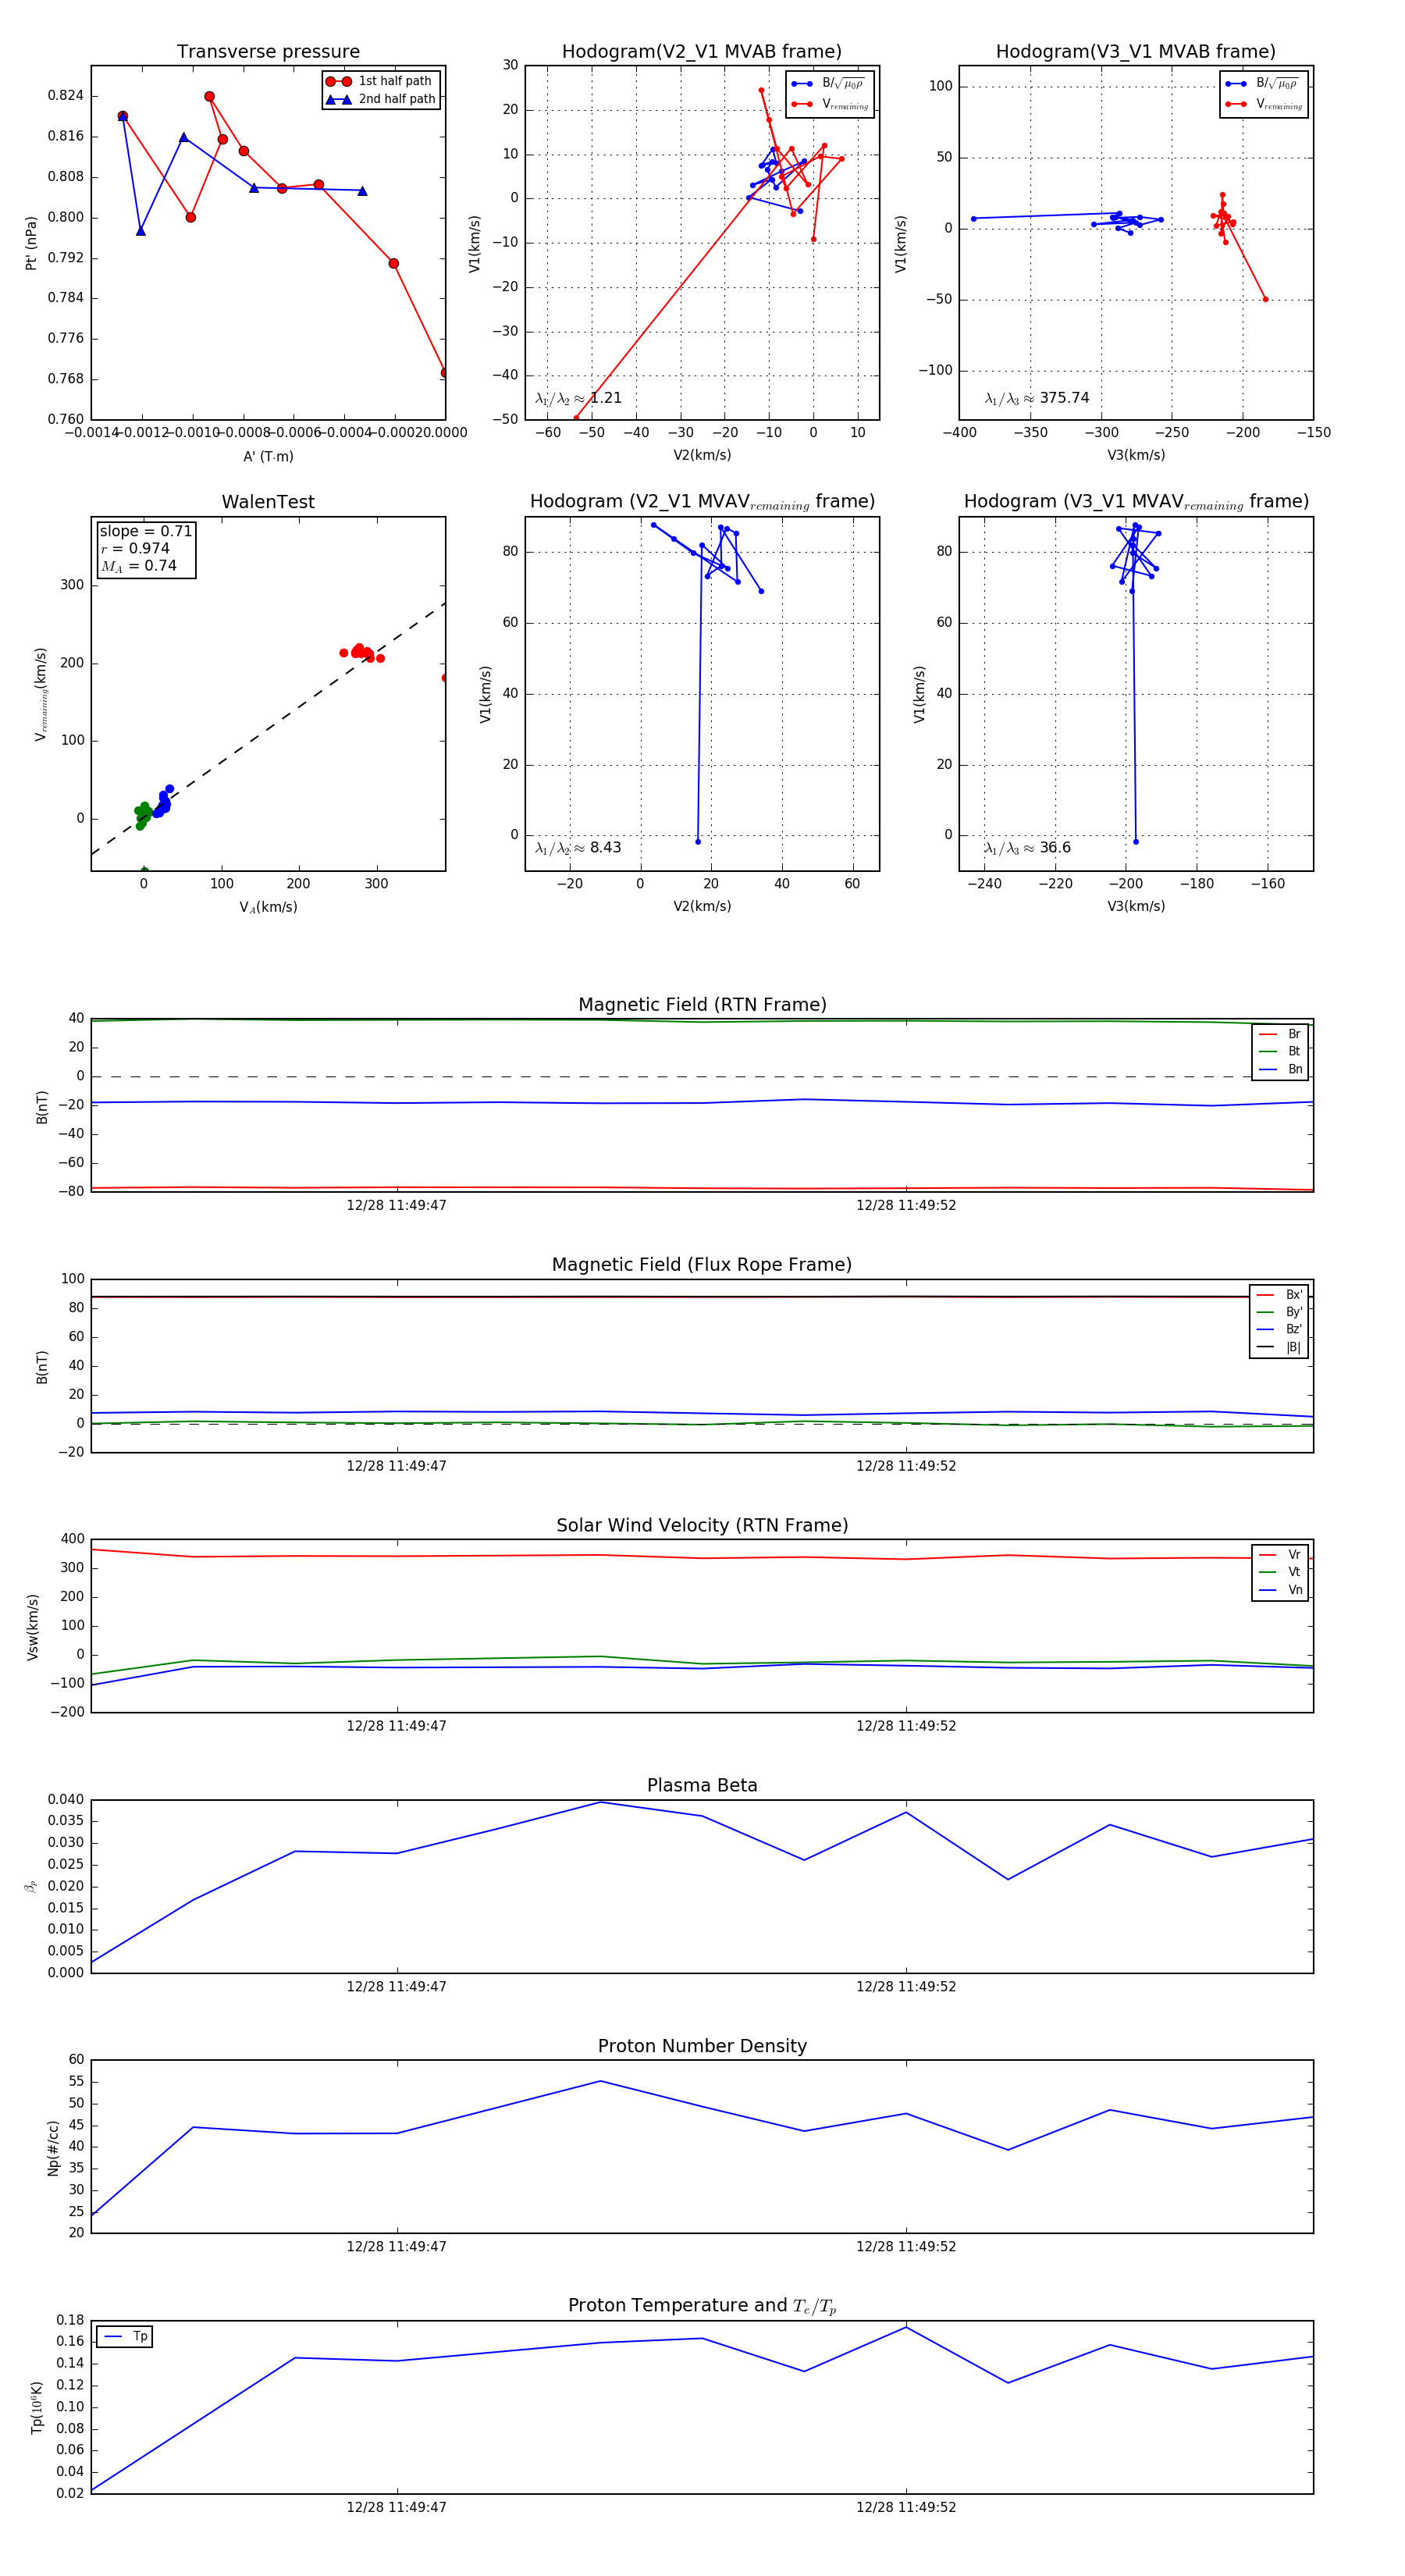Viewport: 1405px width, 2576px height.
Task: Select the WalenTest slope statistics box
Action: tap(146, 549)
